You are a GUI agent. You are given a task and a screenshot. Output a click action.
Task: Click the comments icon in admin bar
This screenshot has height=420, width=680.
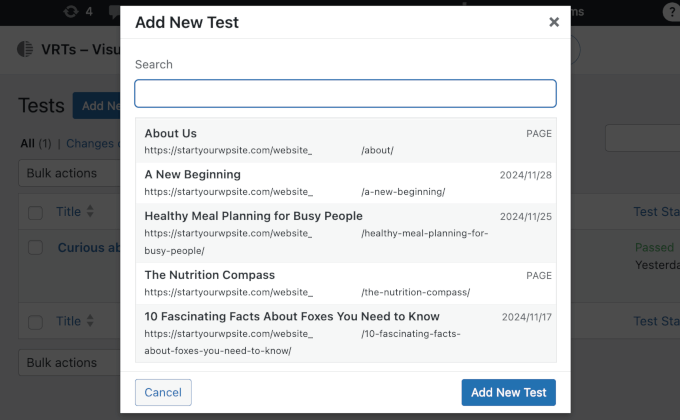113,11
